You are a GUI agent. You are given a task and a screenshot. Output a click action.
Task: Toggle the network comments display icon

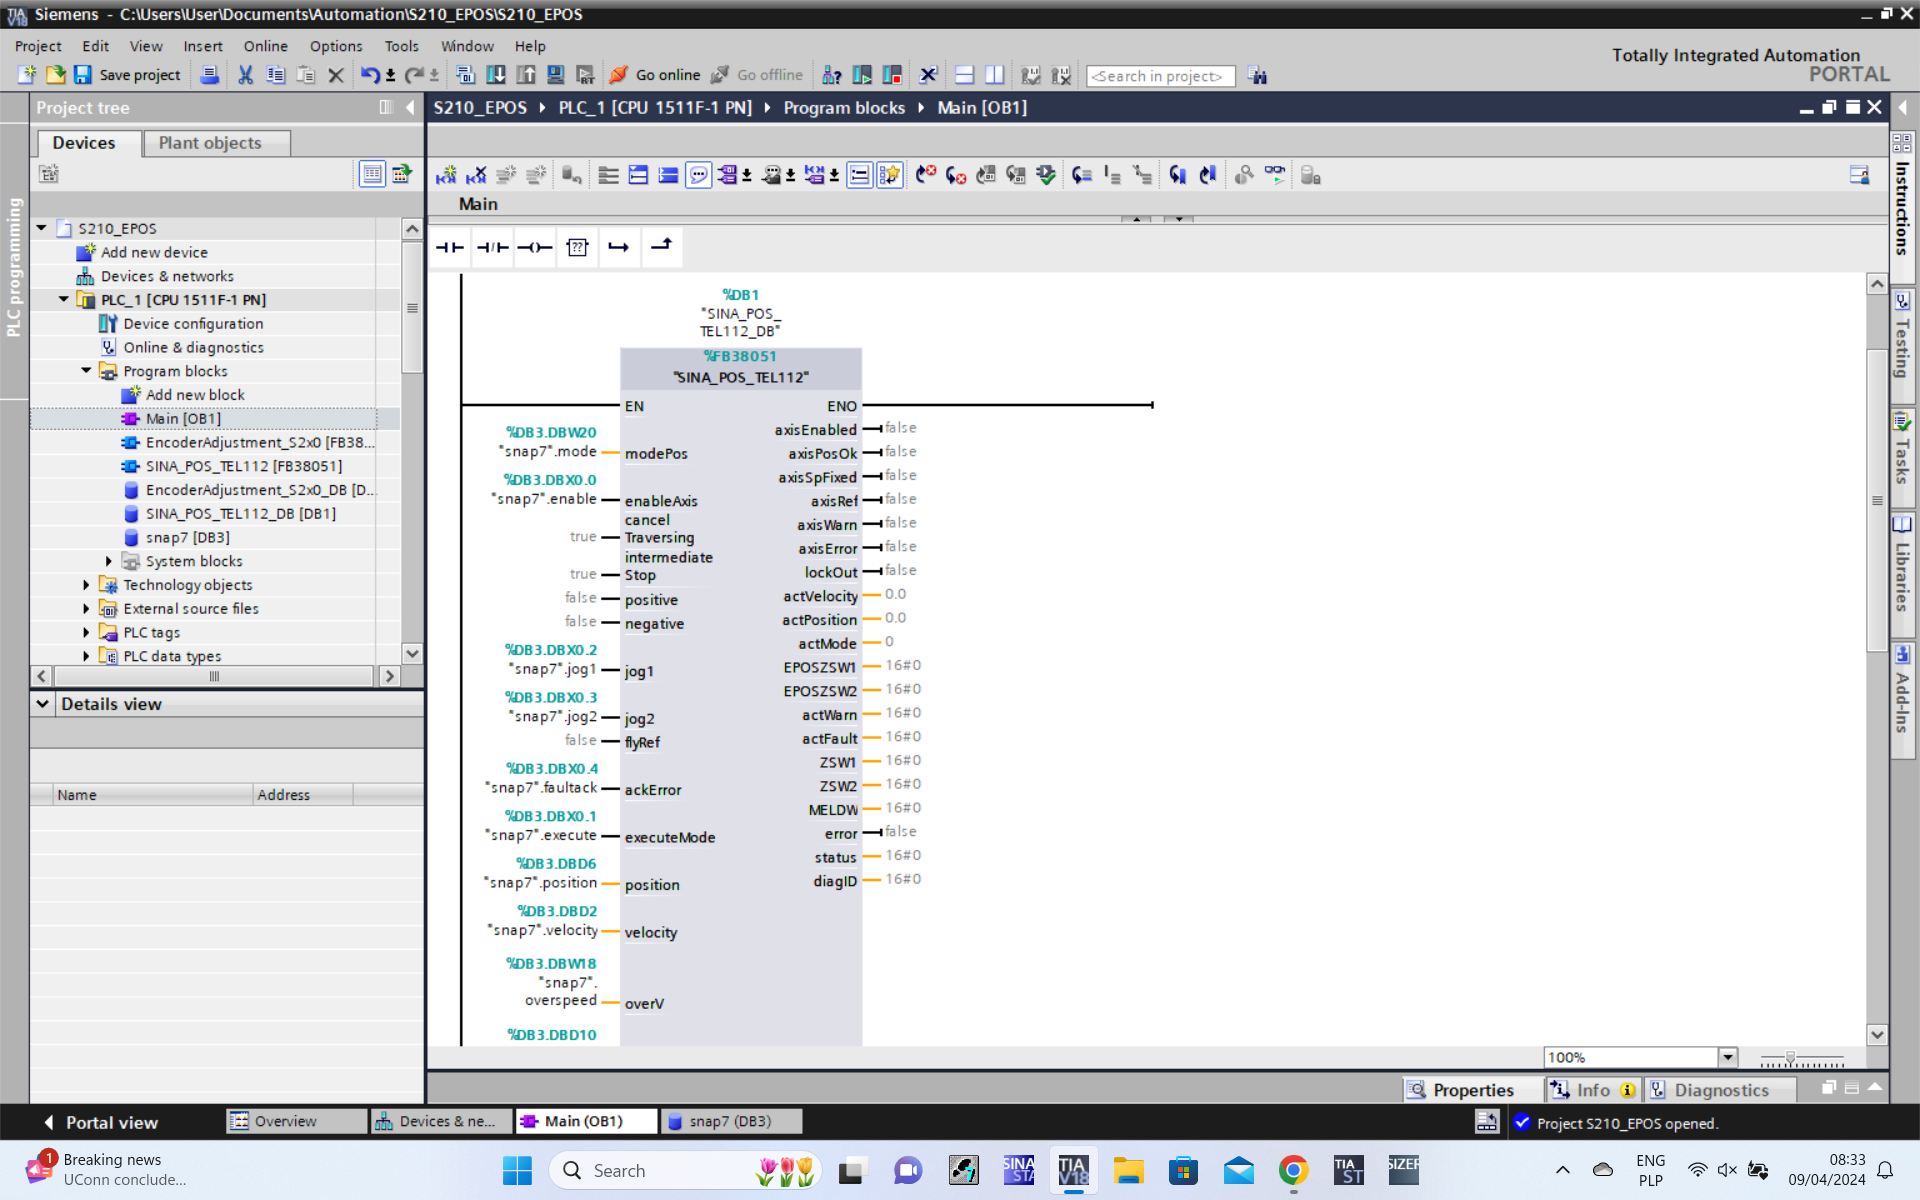[x=698, y=175]
